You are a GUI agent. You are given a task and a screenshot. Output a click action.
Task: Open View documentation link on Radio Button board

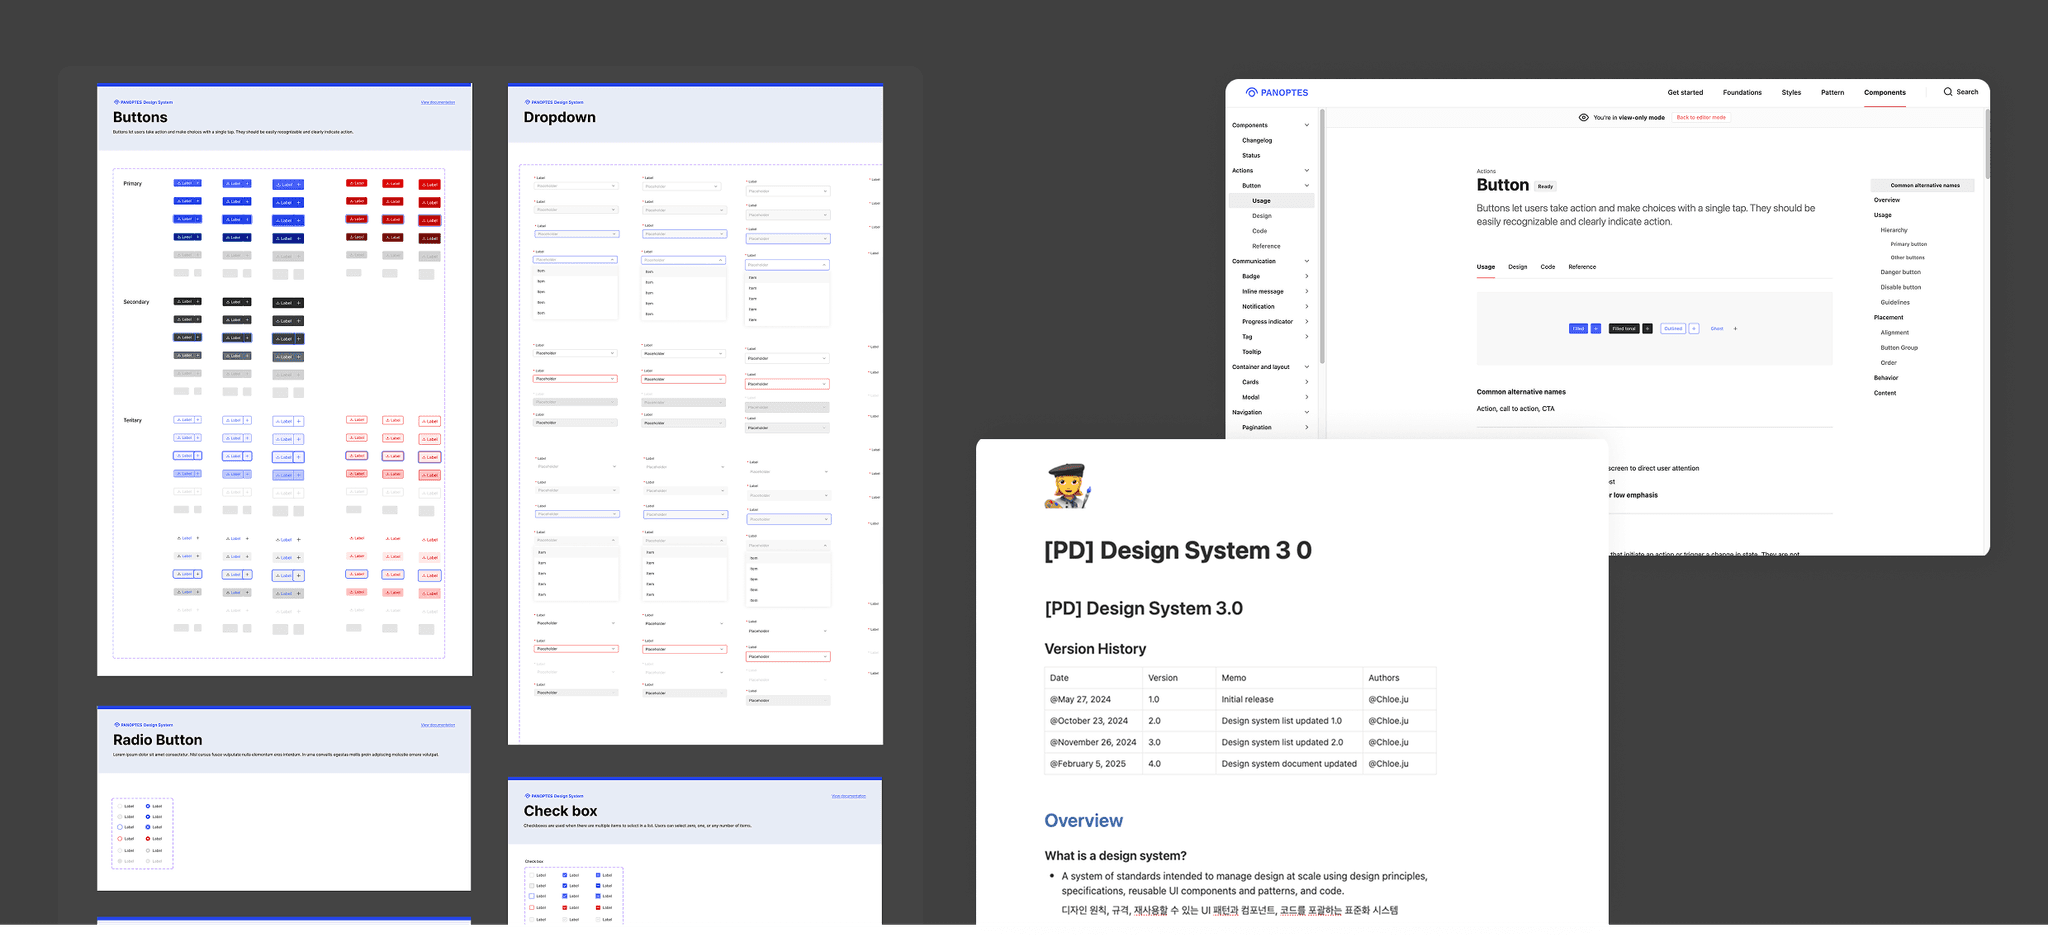tap(438, 725)
